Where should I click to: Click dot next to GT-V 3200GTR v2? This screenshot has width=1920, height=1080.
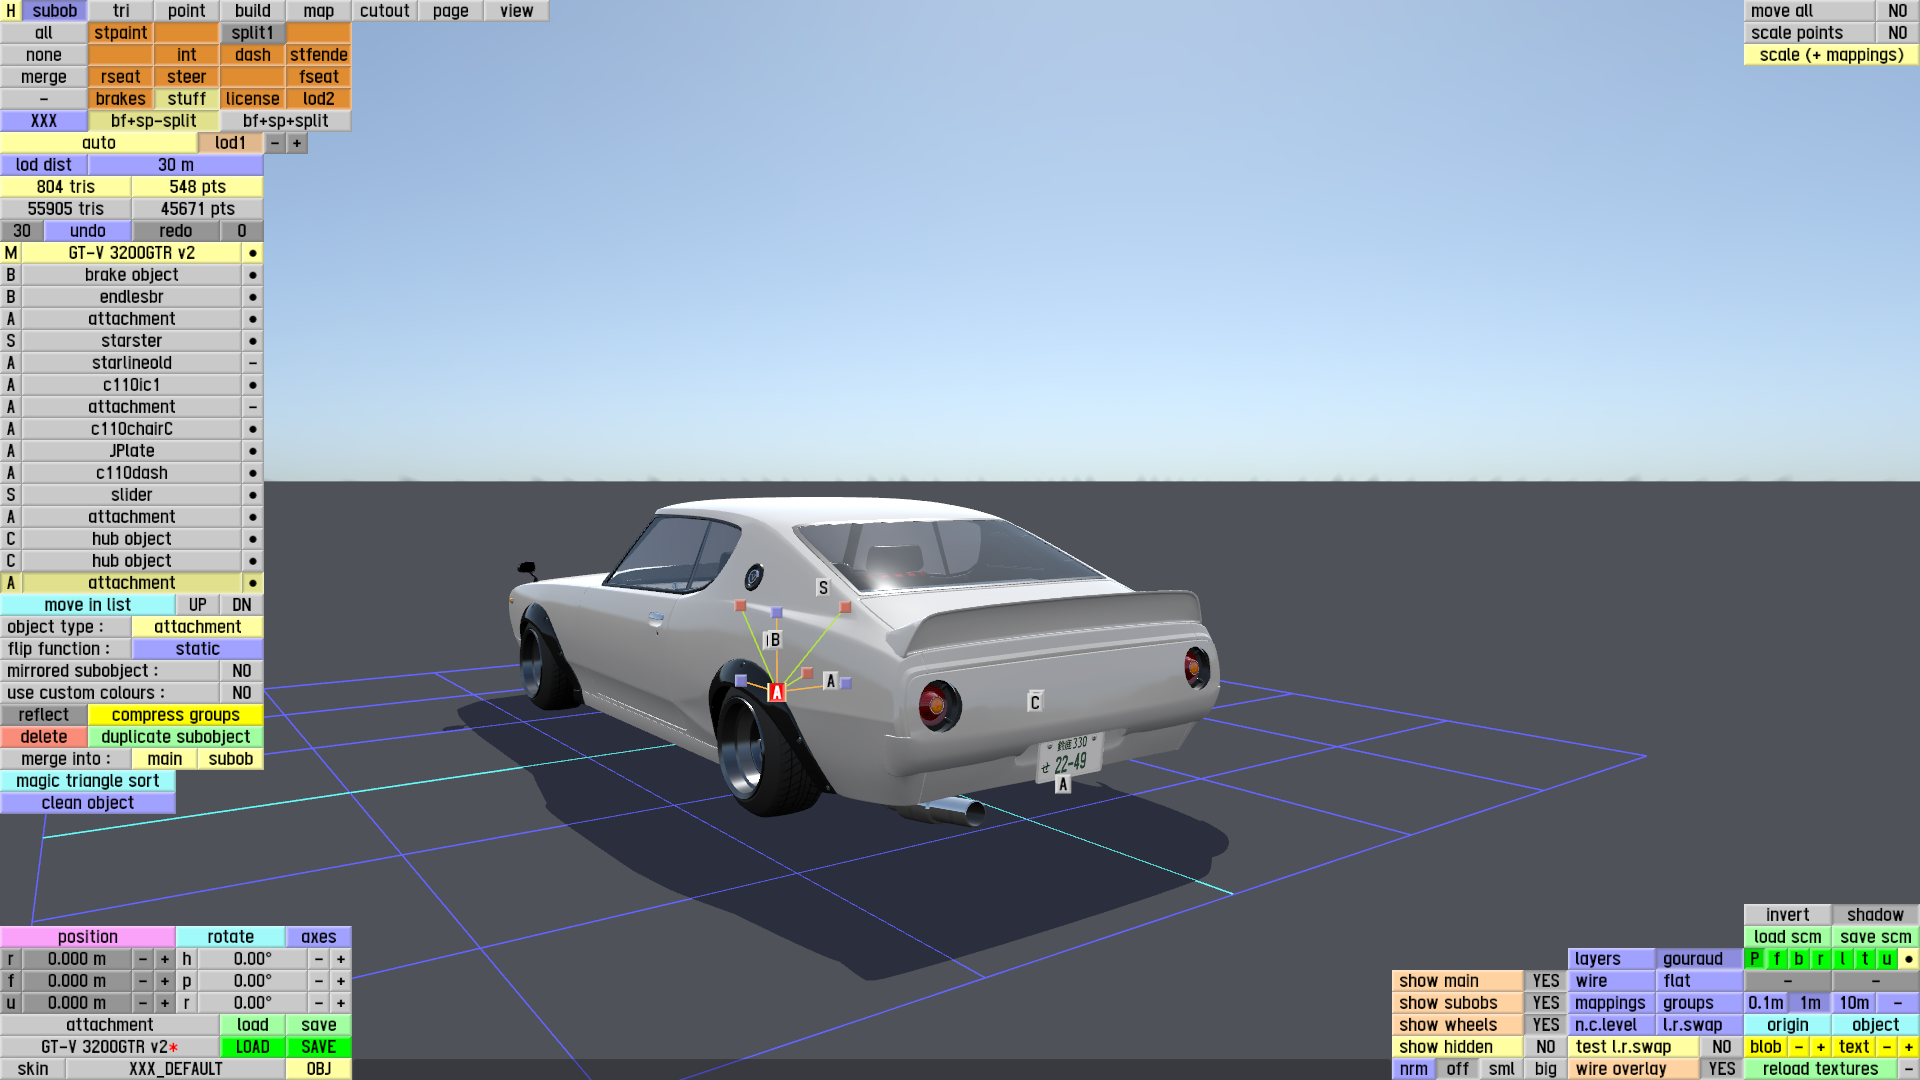click(x=253, y=253)
